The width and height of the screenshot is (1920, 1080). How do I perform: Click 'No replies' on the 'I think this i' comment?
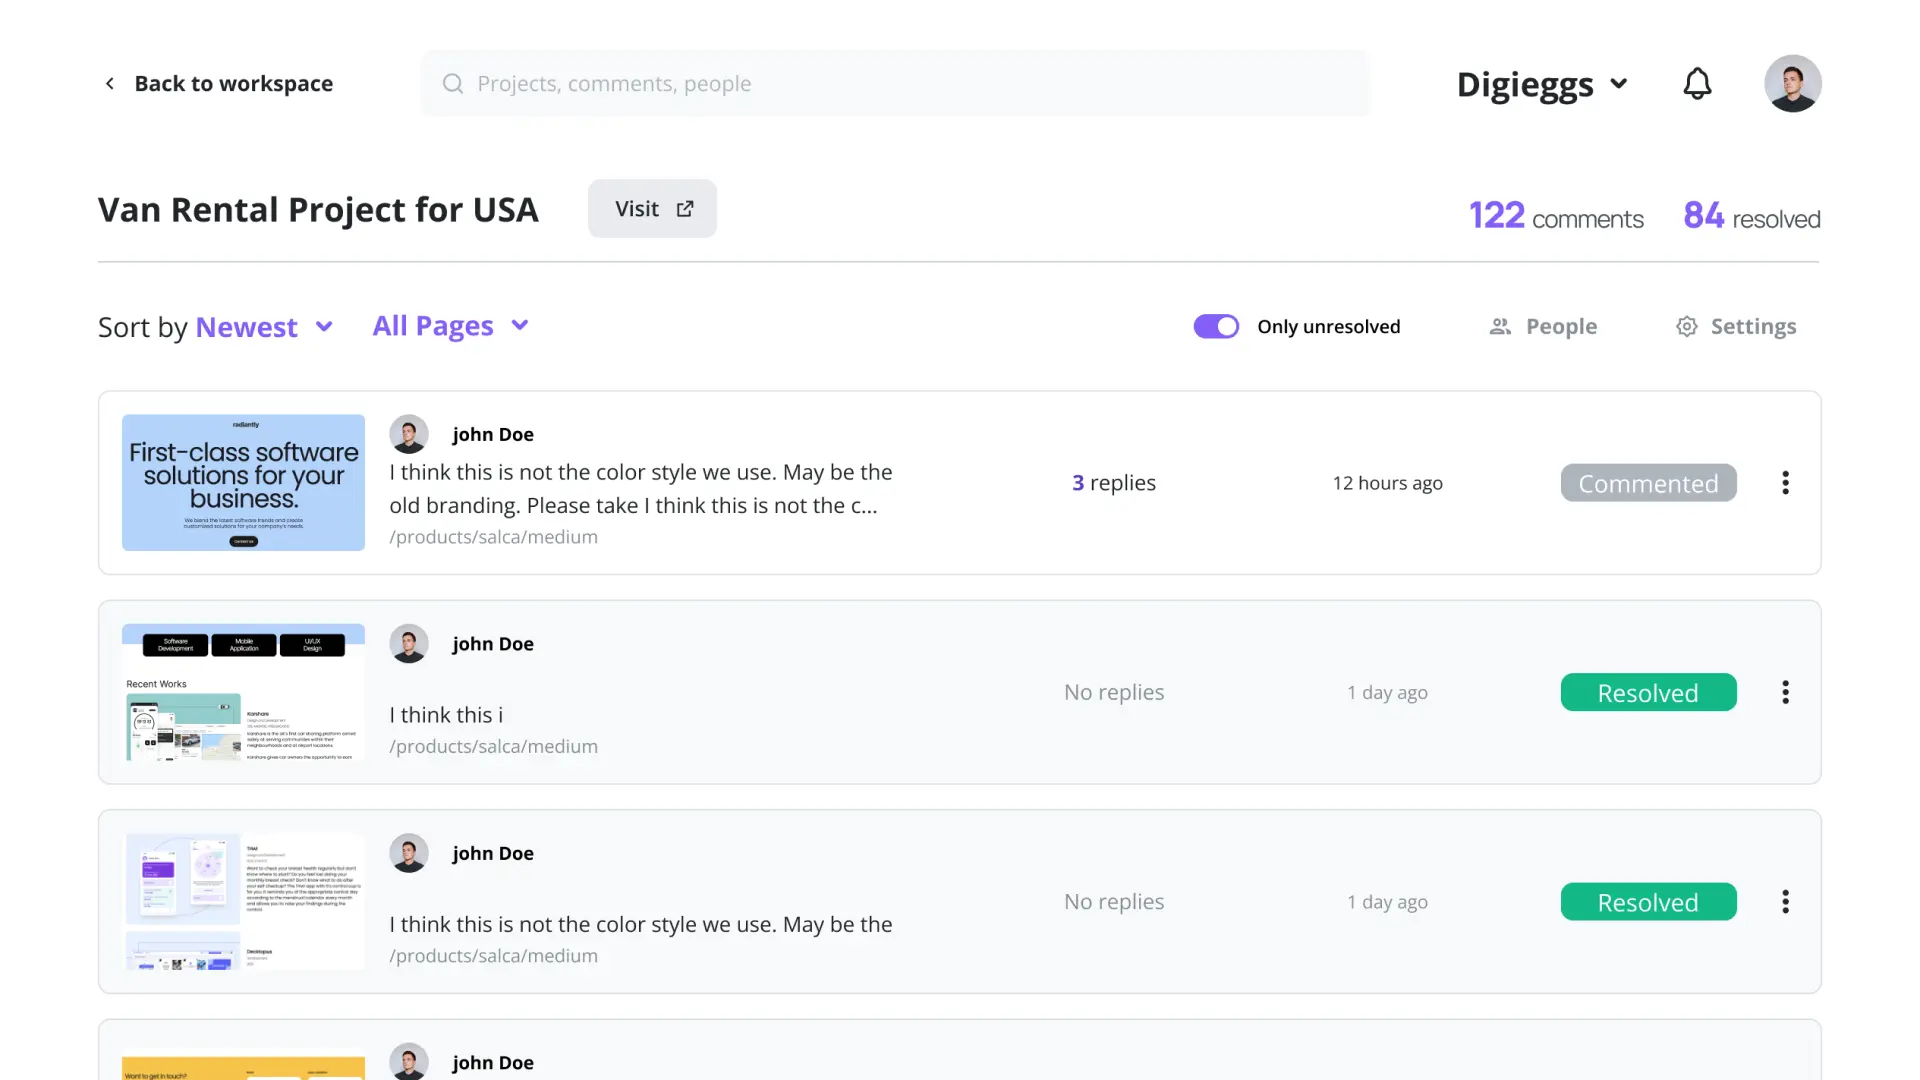coord(1114,692)
